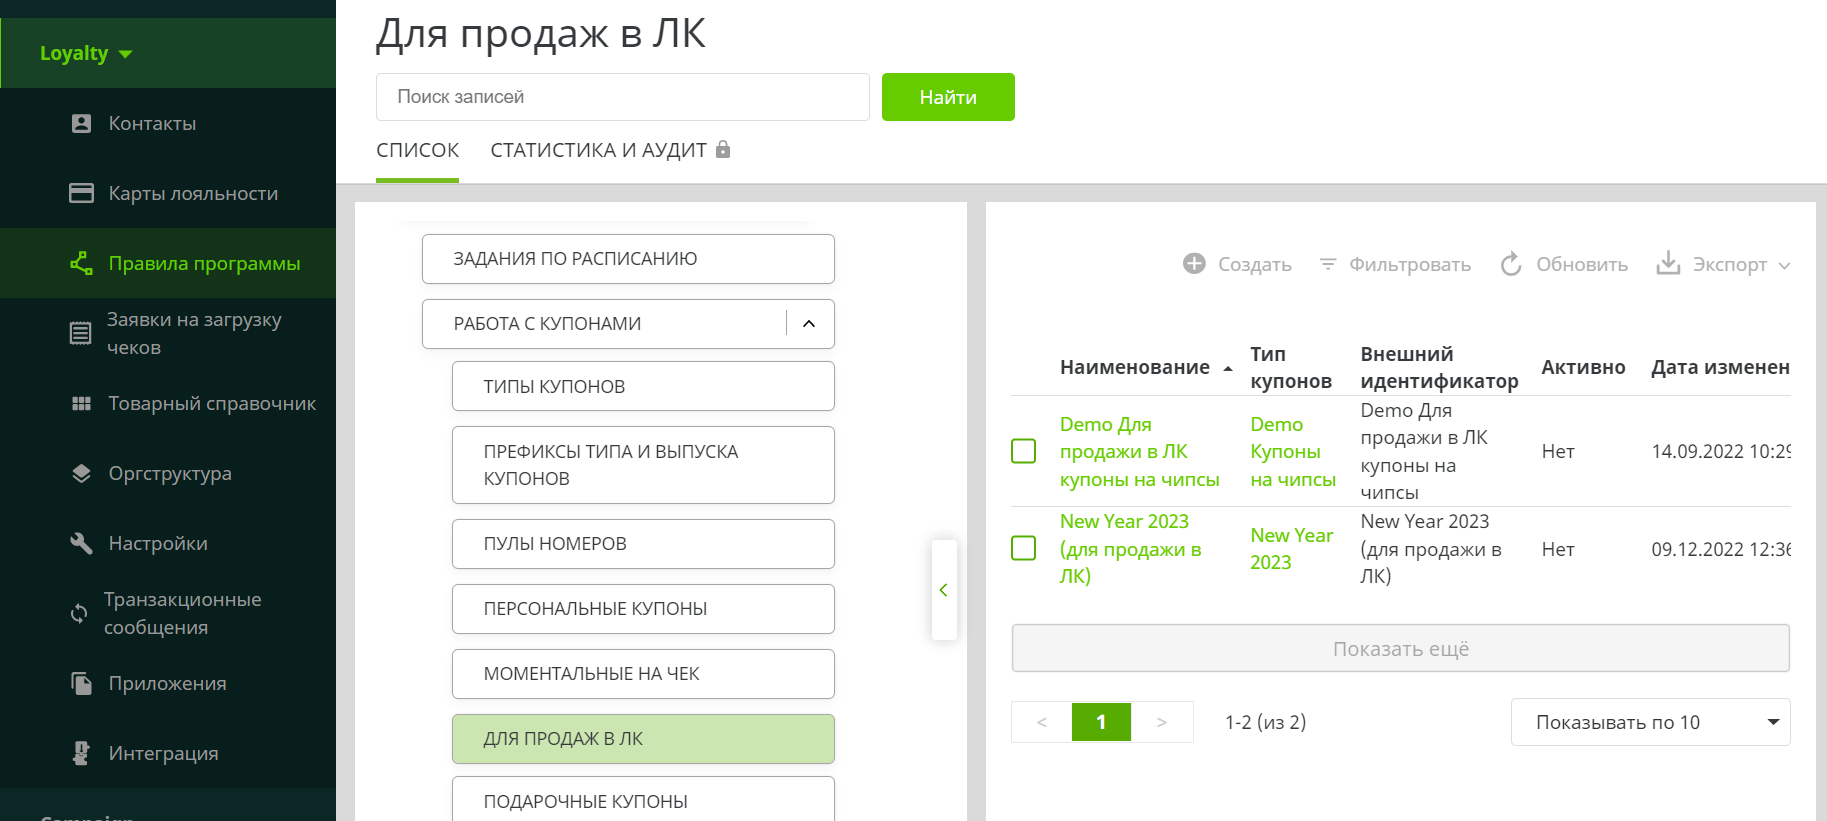Click the refresh icon beside Обновить
Screen dimensions: 1827x821
pyautogui.click(x=1511, y=264)
